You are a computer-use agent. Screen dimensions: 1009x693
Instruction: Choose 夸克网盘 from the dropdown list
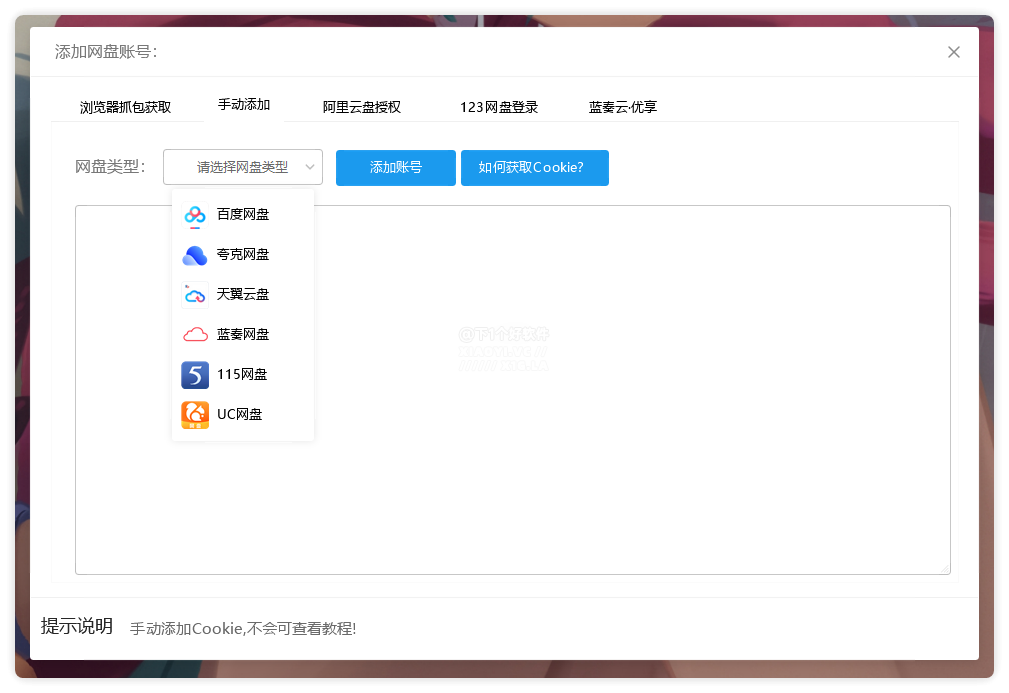tap(242, 254)
